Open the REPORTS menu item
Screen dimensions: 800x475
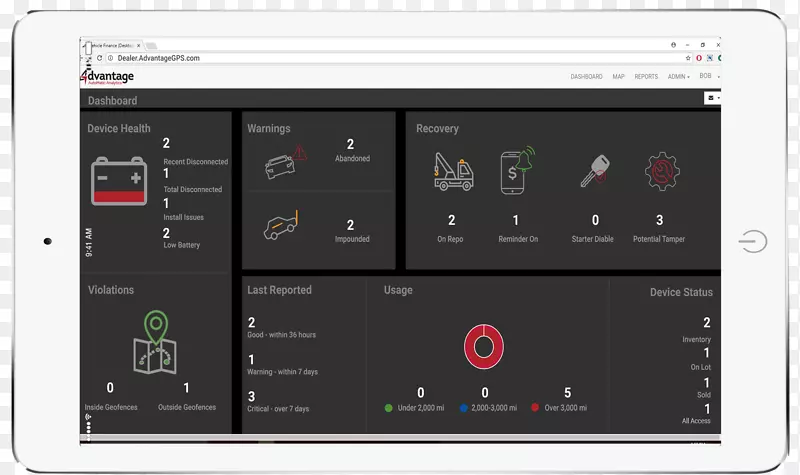click(646, 77)
